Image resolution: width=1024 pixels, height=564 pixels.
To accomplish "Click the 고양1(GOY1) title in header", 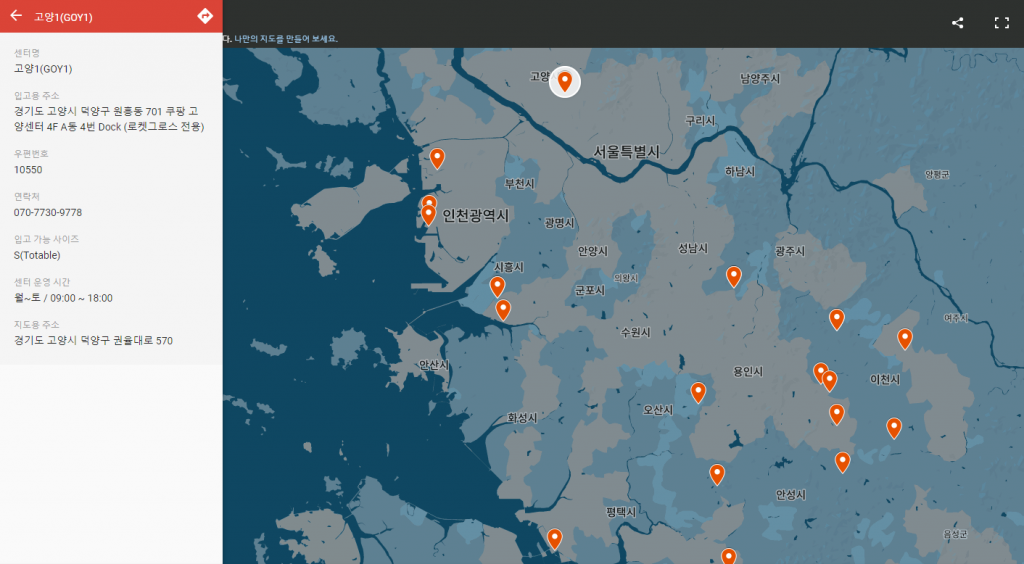I will pos(63,17).
